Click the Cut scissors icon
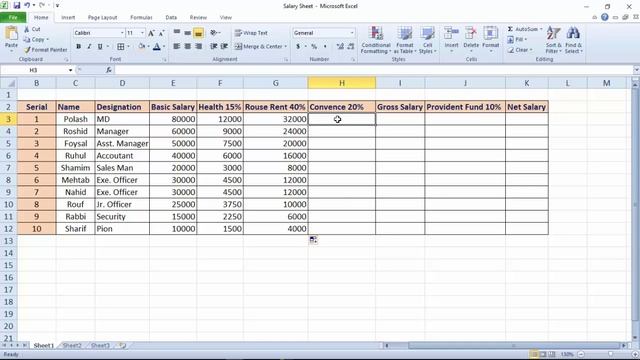Viewport: 640px width, 360px height. point(27,29)
